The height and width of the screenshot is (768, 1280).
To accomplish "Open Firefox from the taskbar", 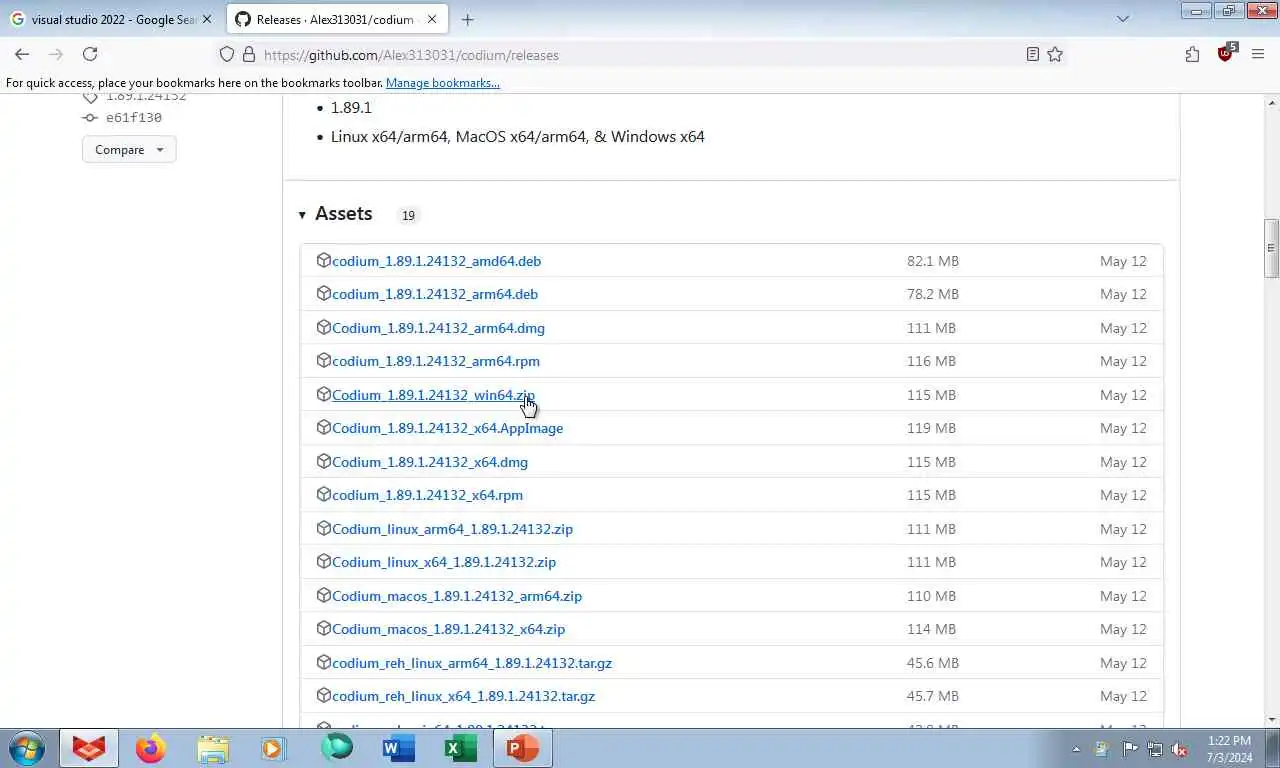I will click(150, 748).
